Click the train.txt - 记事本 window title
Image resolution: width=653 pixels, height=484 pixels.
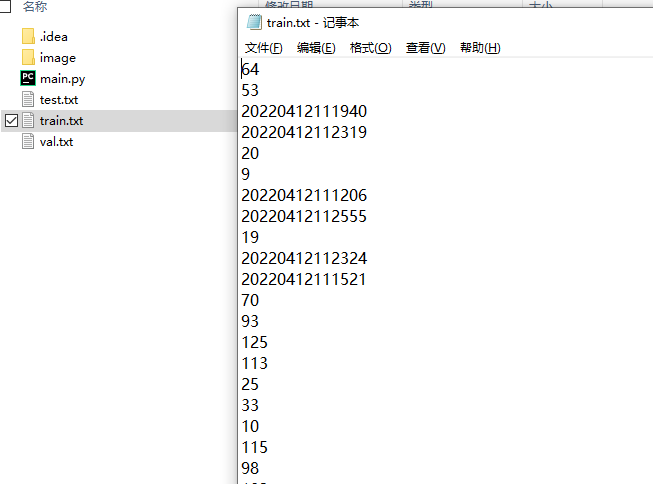313,23
